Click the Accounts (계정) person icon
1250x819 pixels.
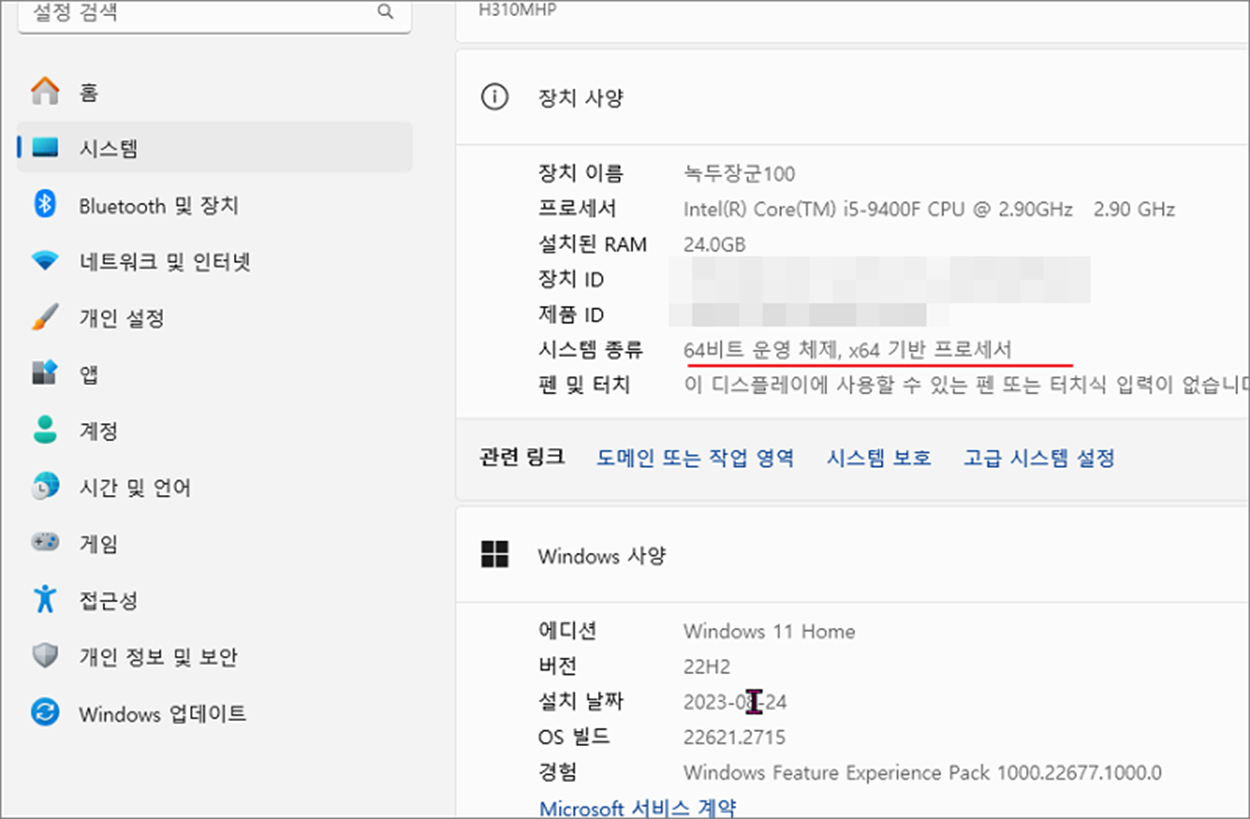click(45, 431)
